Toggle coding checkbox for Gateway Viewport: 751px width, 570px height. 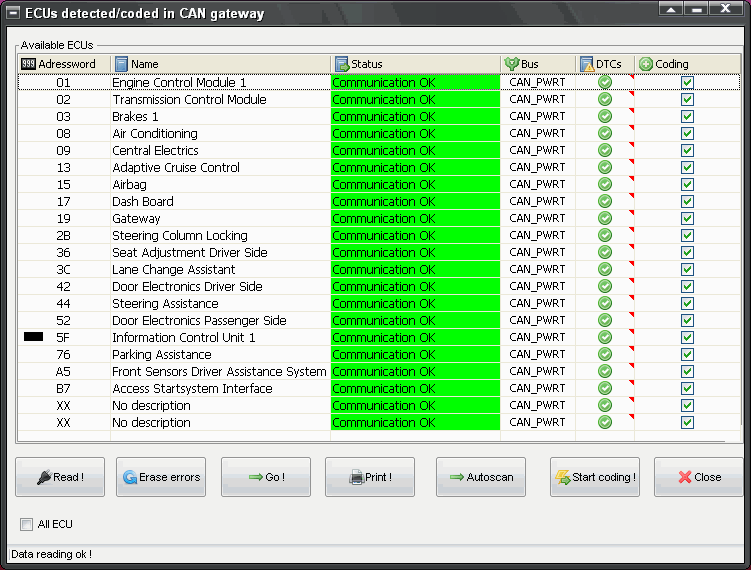[x=687, y=218]
